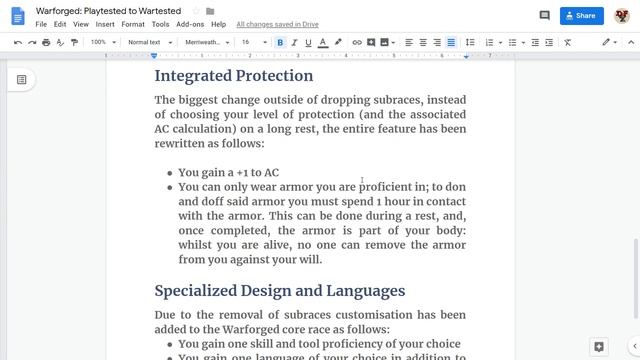The width and height of the screenshot is (640, 360).
Task: Click the Specialized Design and Languages heading
Action: pos(280,291)
